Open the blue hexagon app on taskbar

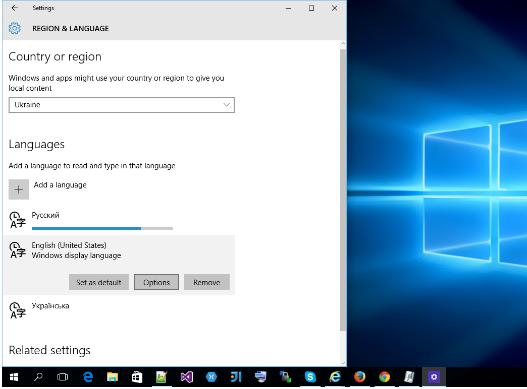(x=211, y=377)
